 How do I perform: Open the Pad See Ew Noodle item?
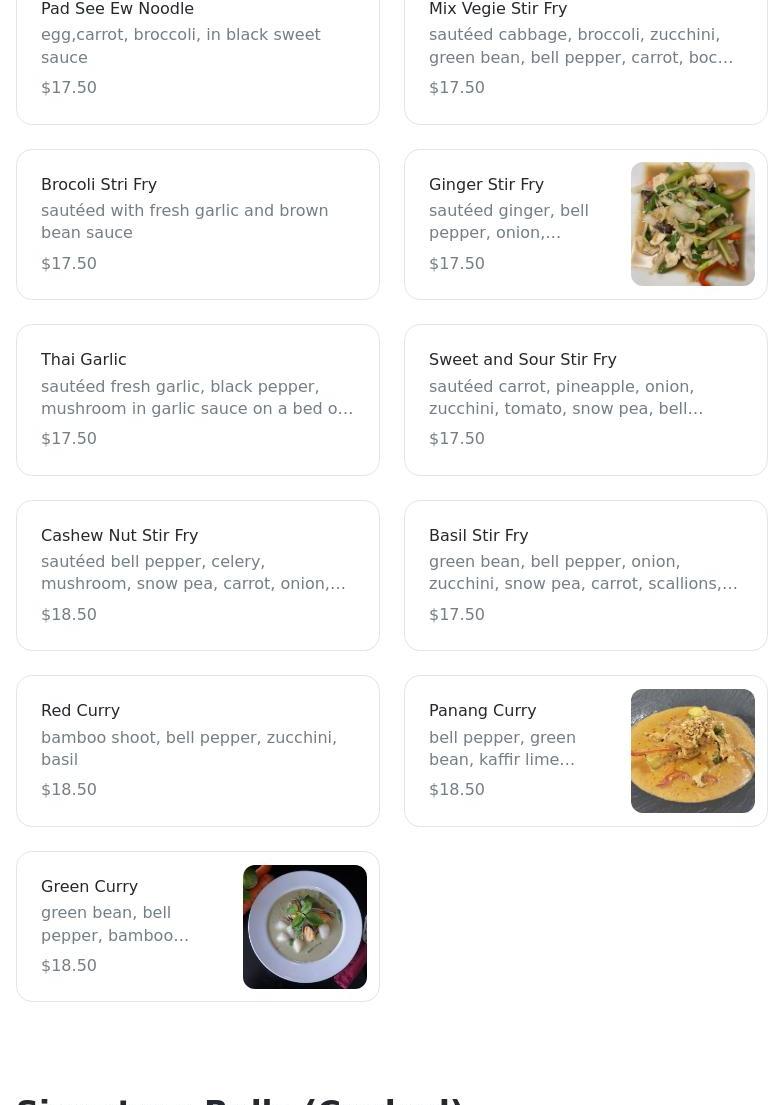197,48
